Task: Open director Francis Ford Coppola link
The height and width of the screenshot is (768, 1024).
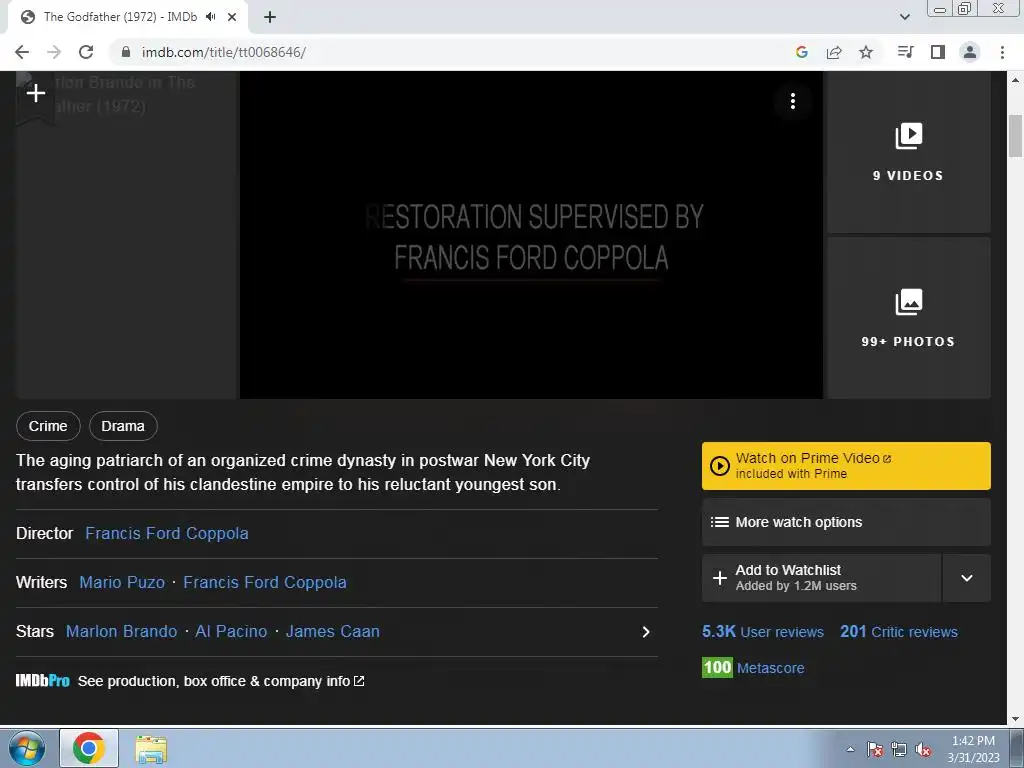Action: point(167,534)
